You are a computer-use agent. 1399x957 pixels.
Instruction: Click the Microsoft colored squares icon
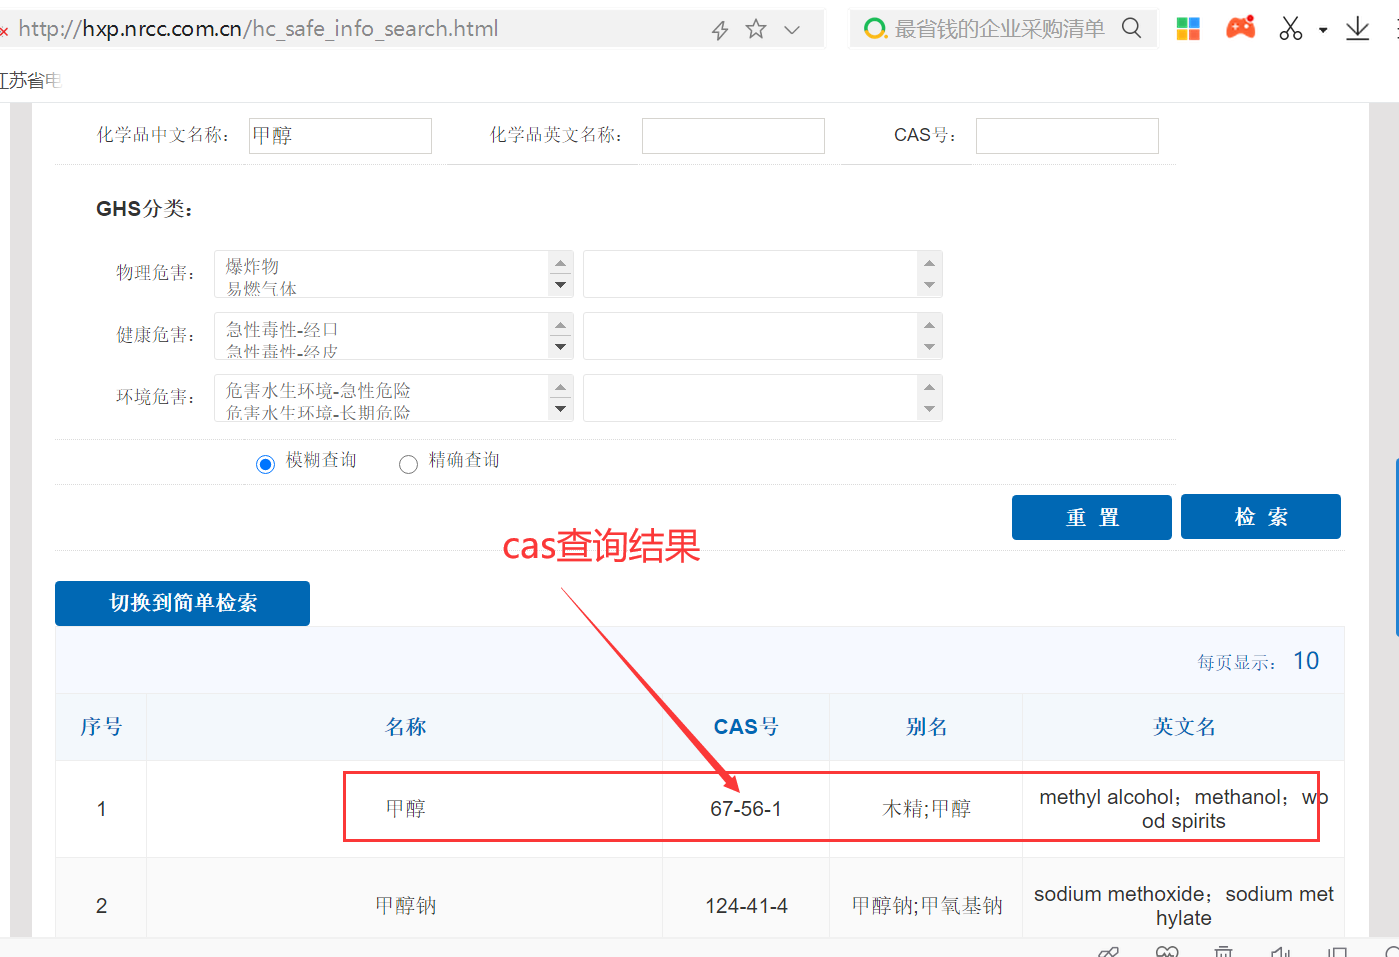[1187, 28]
